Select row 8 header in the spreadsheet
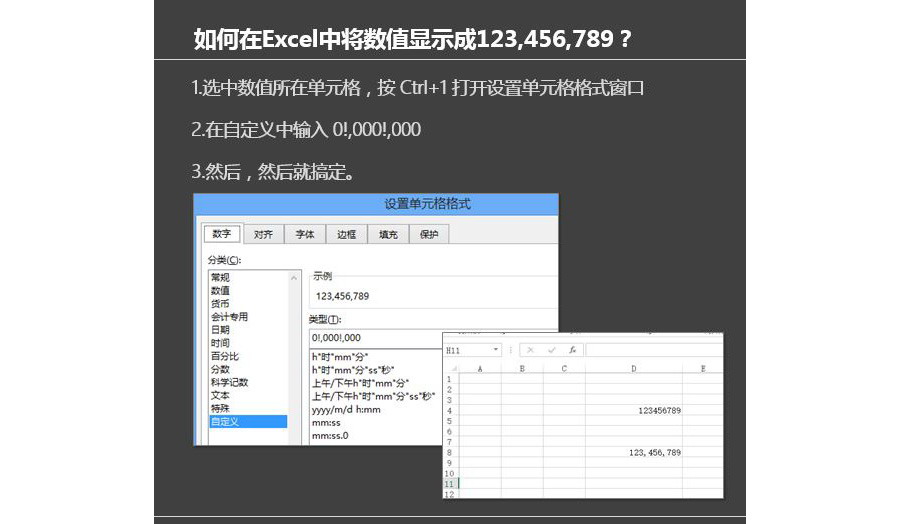Image resolution: width=900 pixels, height=524 pixels. click(x=451, y=453)
